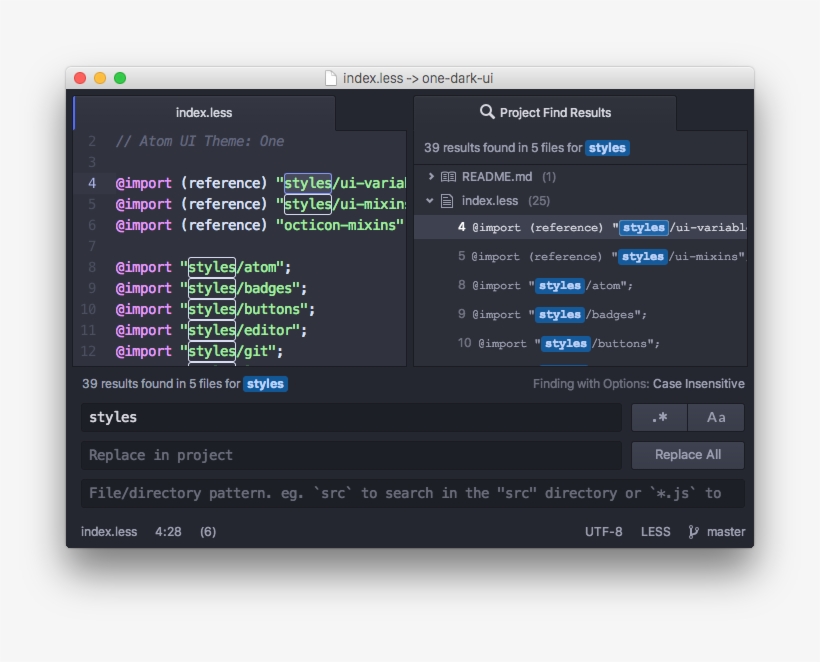The image size is (820, 662).
Task: Click the master git branch label
Action: coord(726,532)
